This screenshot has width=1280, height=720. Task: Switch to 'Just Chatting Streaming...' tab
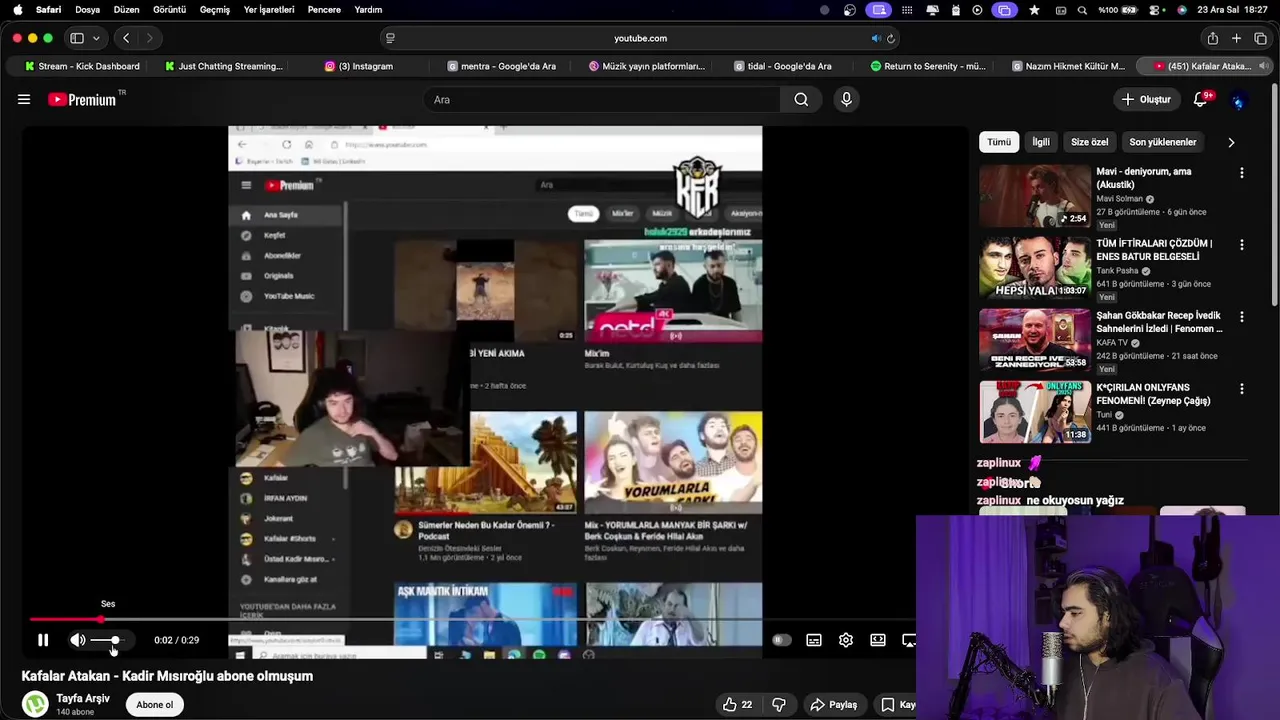(224, 66)
